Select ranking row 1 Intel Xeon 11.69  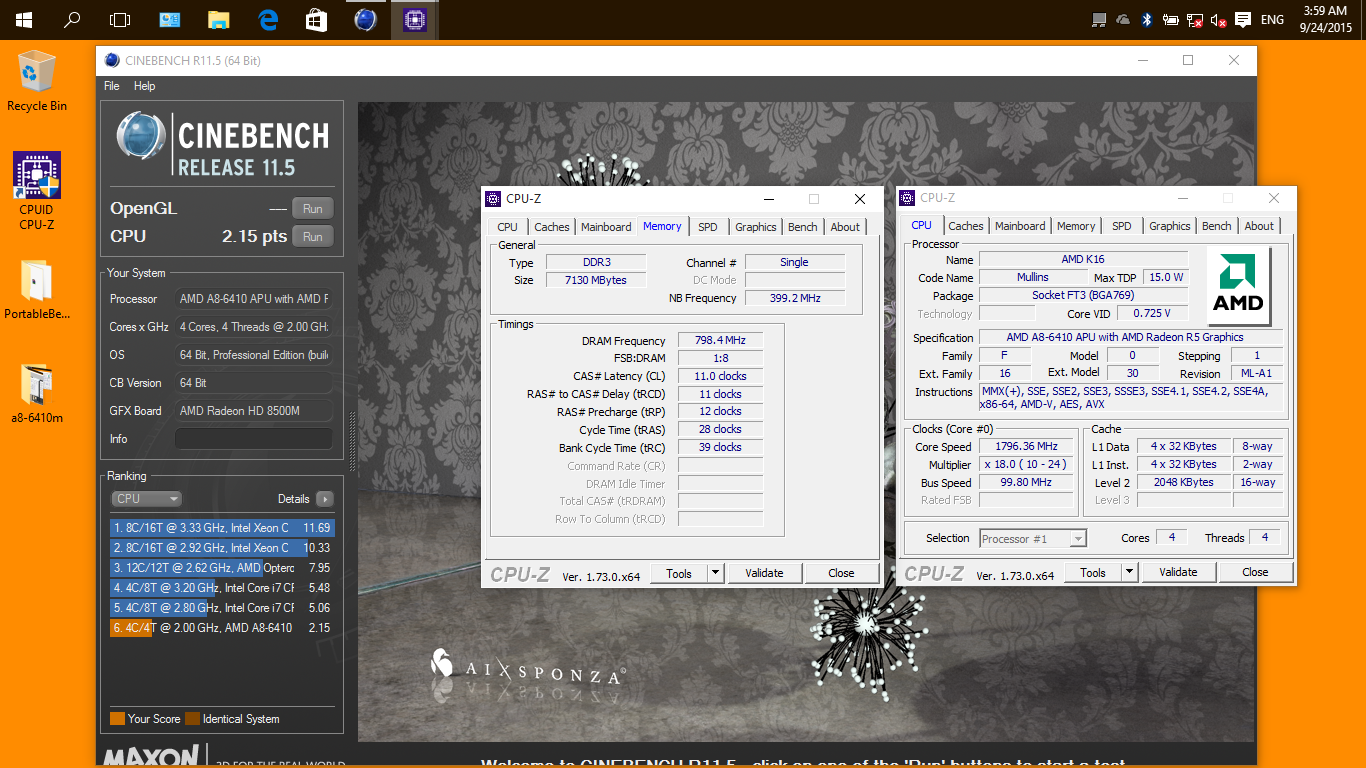click(x=221, y=528)
